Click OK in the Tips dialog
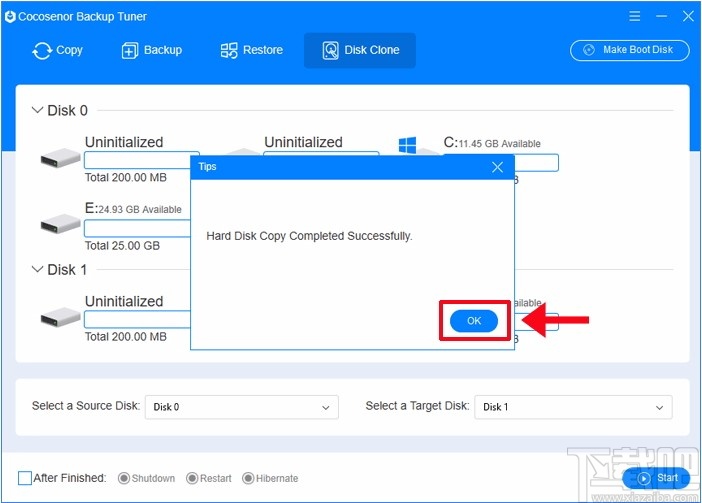 coord(474,321)
